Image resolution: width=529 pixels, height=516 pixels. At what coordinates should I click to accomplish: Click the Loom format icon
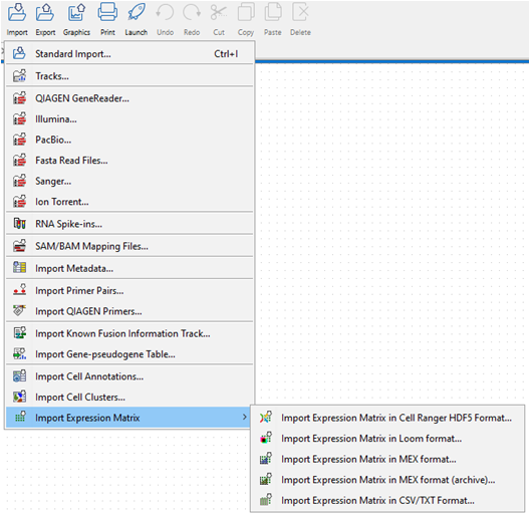coord(266,438)
